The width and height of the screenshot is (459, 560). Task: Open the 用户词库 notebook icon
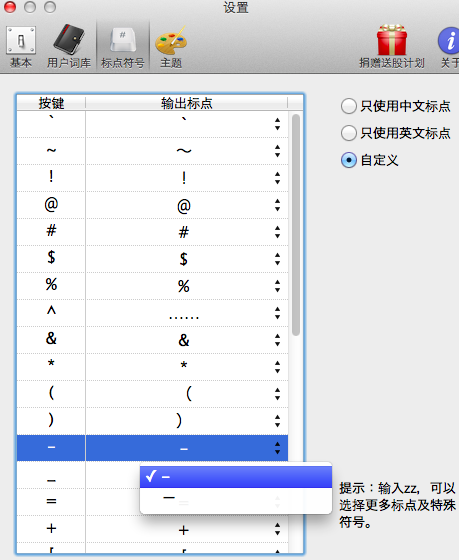(x=69, y=47)
